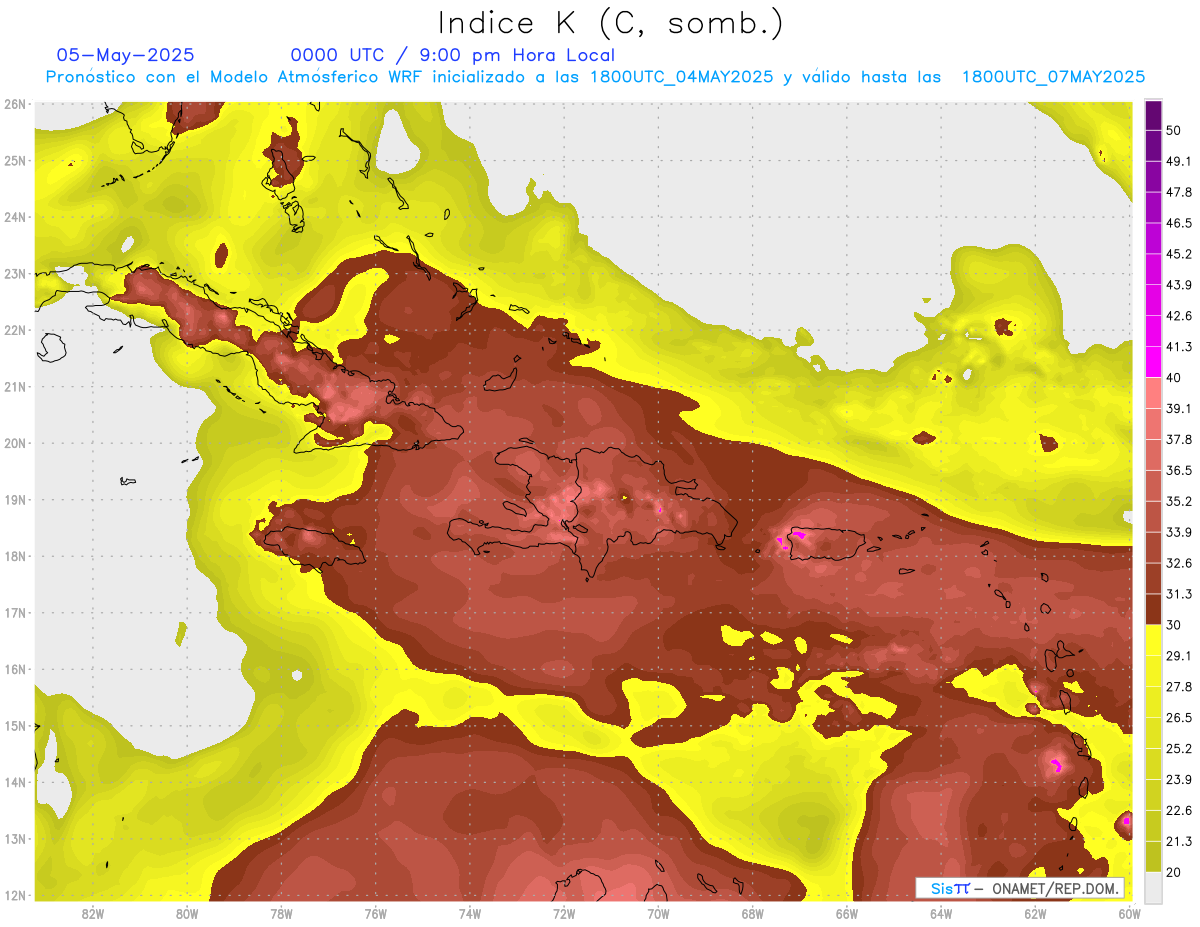This screenshot has width=1200, height=927.
Task: Click the '31.3' colorbar value
Action: pyautogui.click(x=1179, y=594)
